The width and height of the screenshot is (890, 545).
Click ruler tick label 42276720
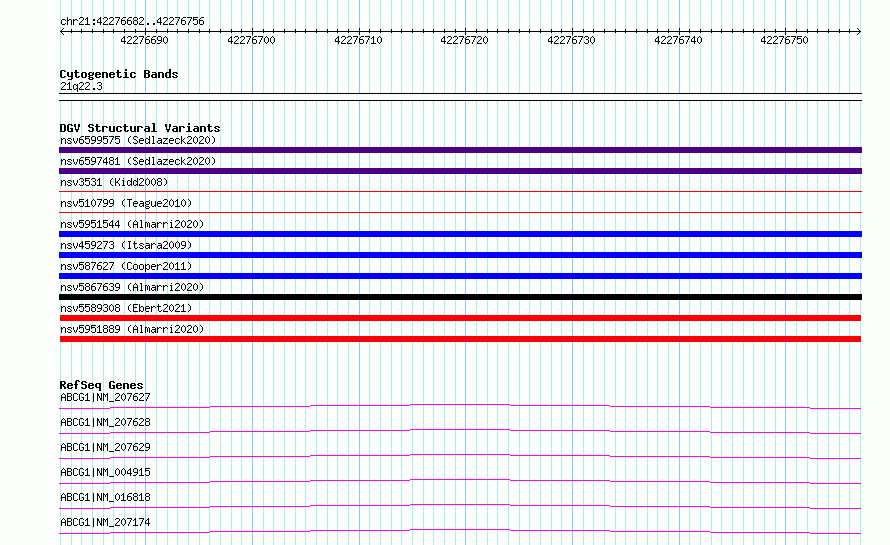click(464, 40)
